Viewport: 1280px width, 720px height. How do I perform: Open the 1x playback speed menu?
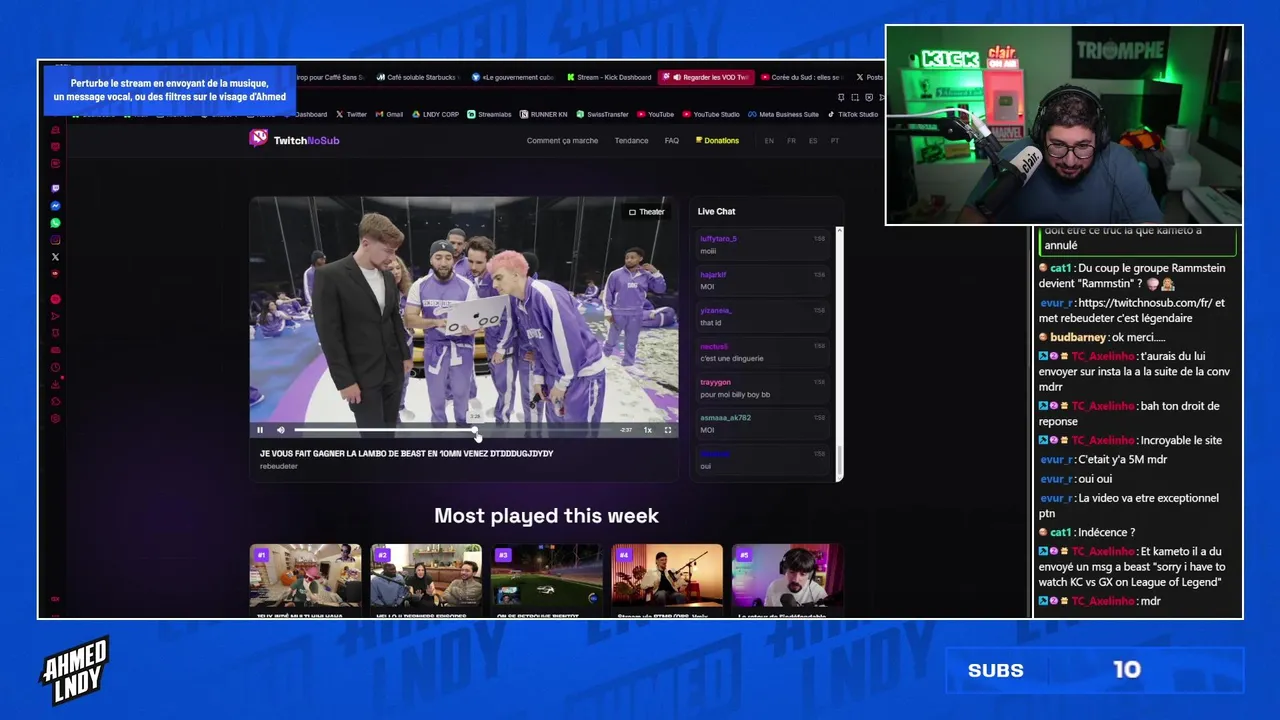pos(647,430)
